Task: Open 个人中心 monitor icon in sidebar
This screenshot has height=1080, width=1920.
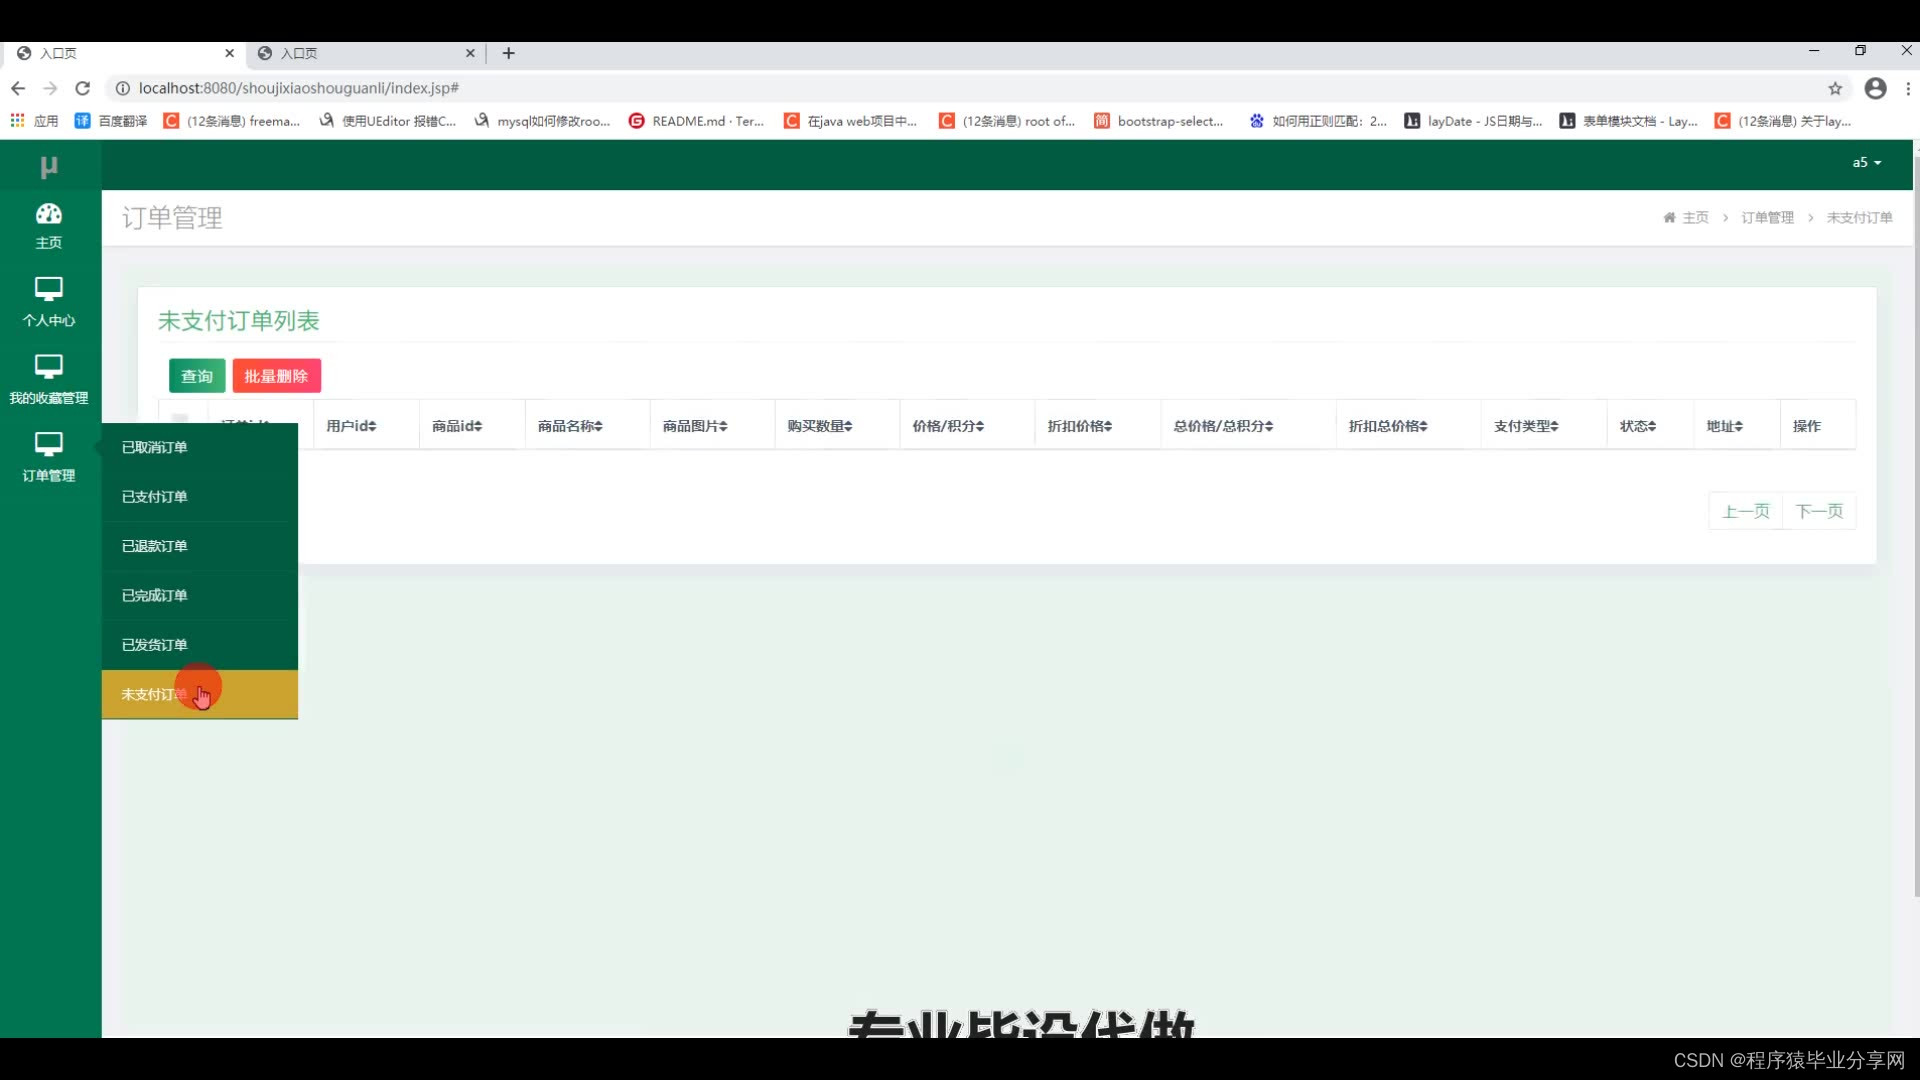Action: tap(48, 289)
